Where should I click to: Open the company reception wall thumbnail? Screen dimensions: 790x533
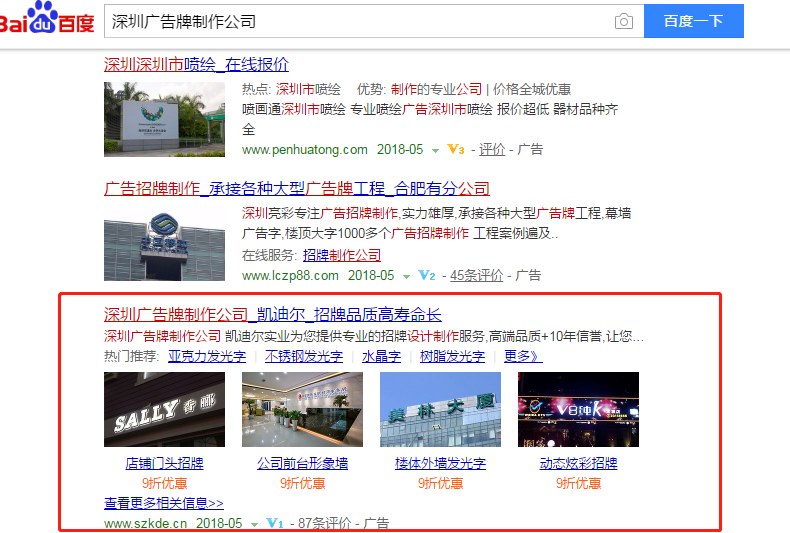click(302, 410)
